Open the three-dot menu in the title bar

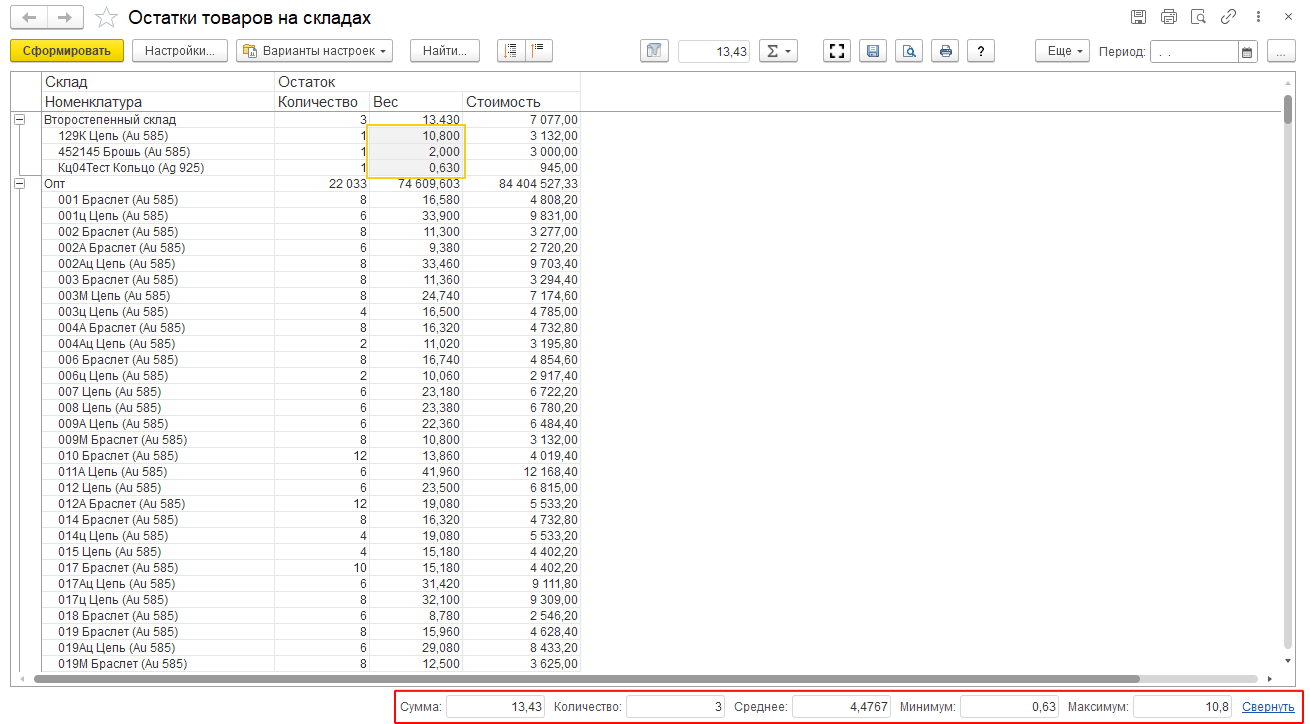[1258, 17]
